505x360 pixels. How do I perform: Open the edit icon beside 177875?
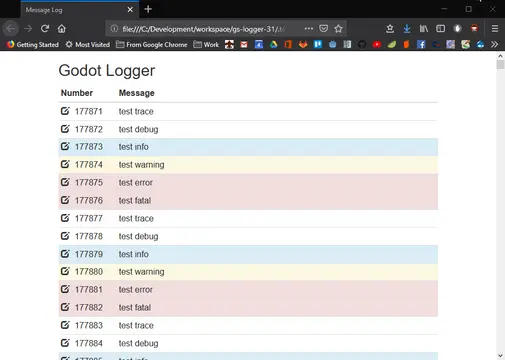coord(65,182)
